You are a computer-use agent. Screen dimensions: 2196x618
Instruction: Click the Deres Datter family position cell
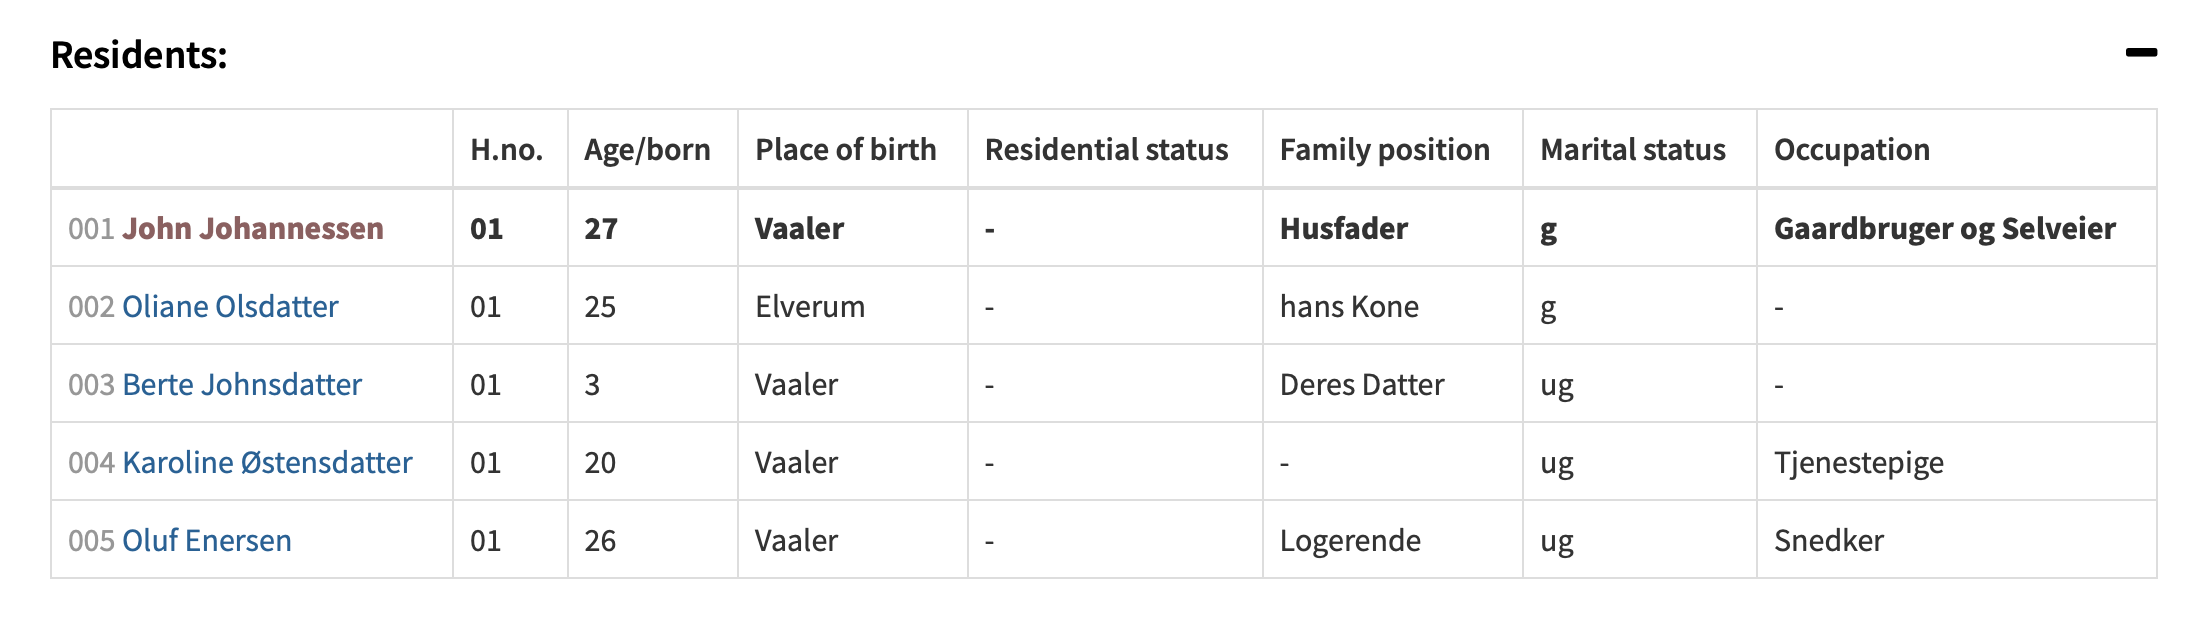[1362, 385]
